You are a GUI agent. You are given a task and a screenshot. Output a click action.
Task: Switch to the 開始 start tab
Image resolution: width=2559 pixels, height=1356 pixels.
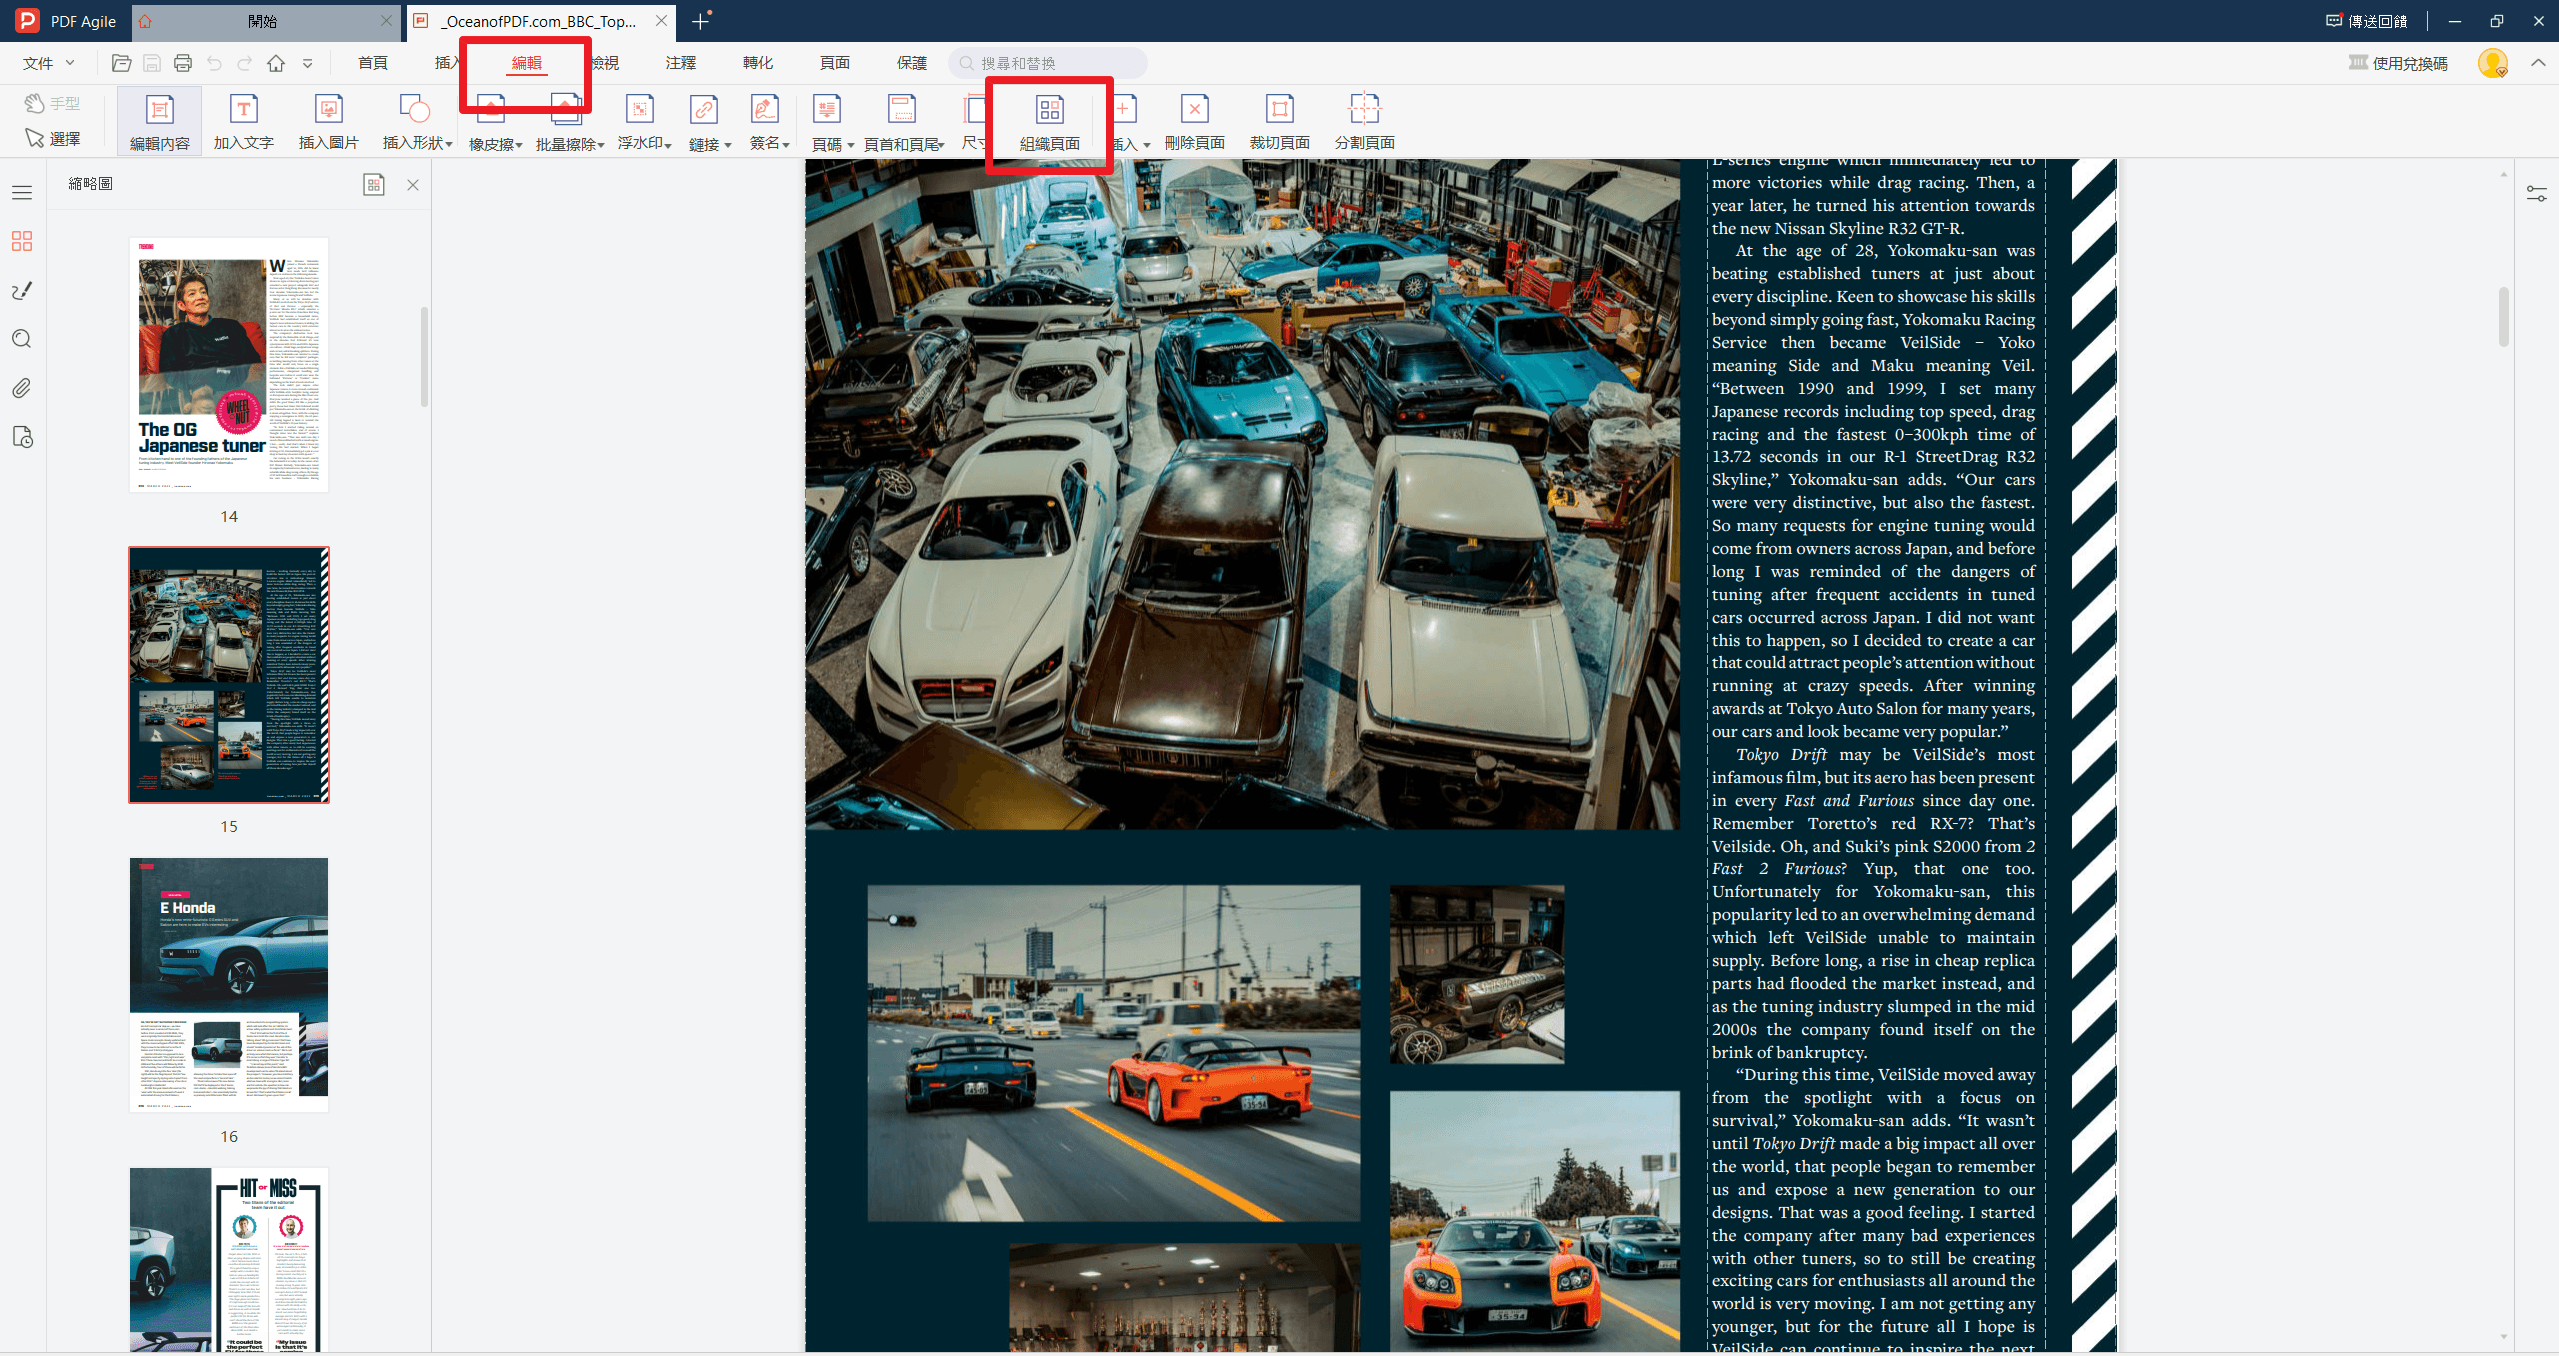(x=263, y=21)
